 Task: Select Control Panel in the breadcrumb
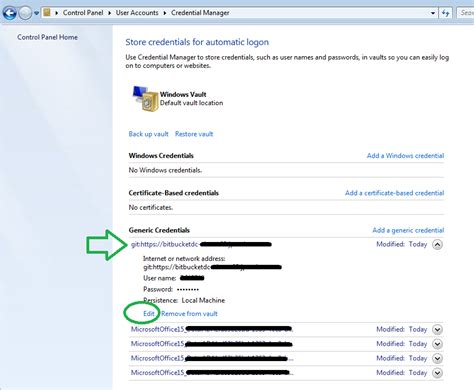click(x=83, y=13)
